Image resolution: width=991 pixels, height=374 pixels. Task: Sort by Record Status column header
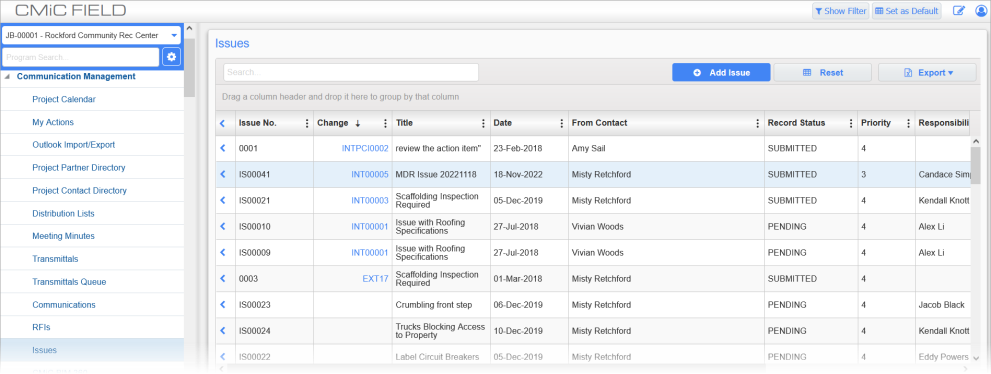(x=796, y=123)
